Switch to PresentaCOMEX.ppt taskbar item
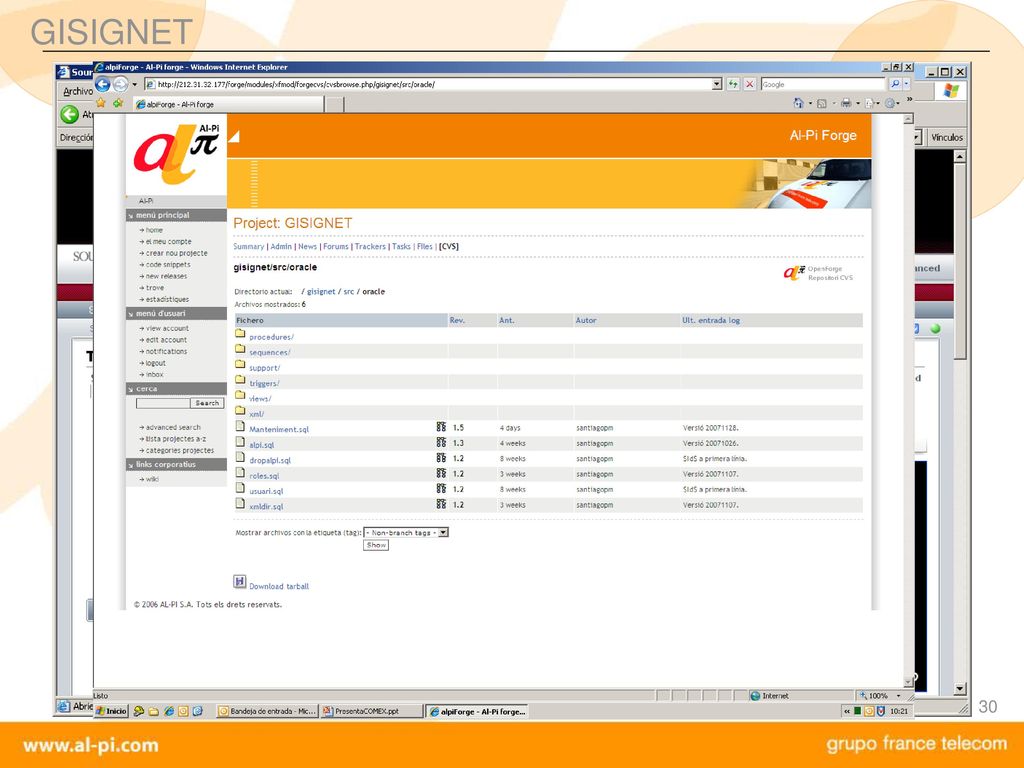The image size is (1024, 768). pos(372,712)
